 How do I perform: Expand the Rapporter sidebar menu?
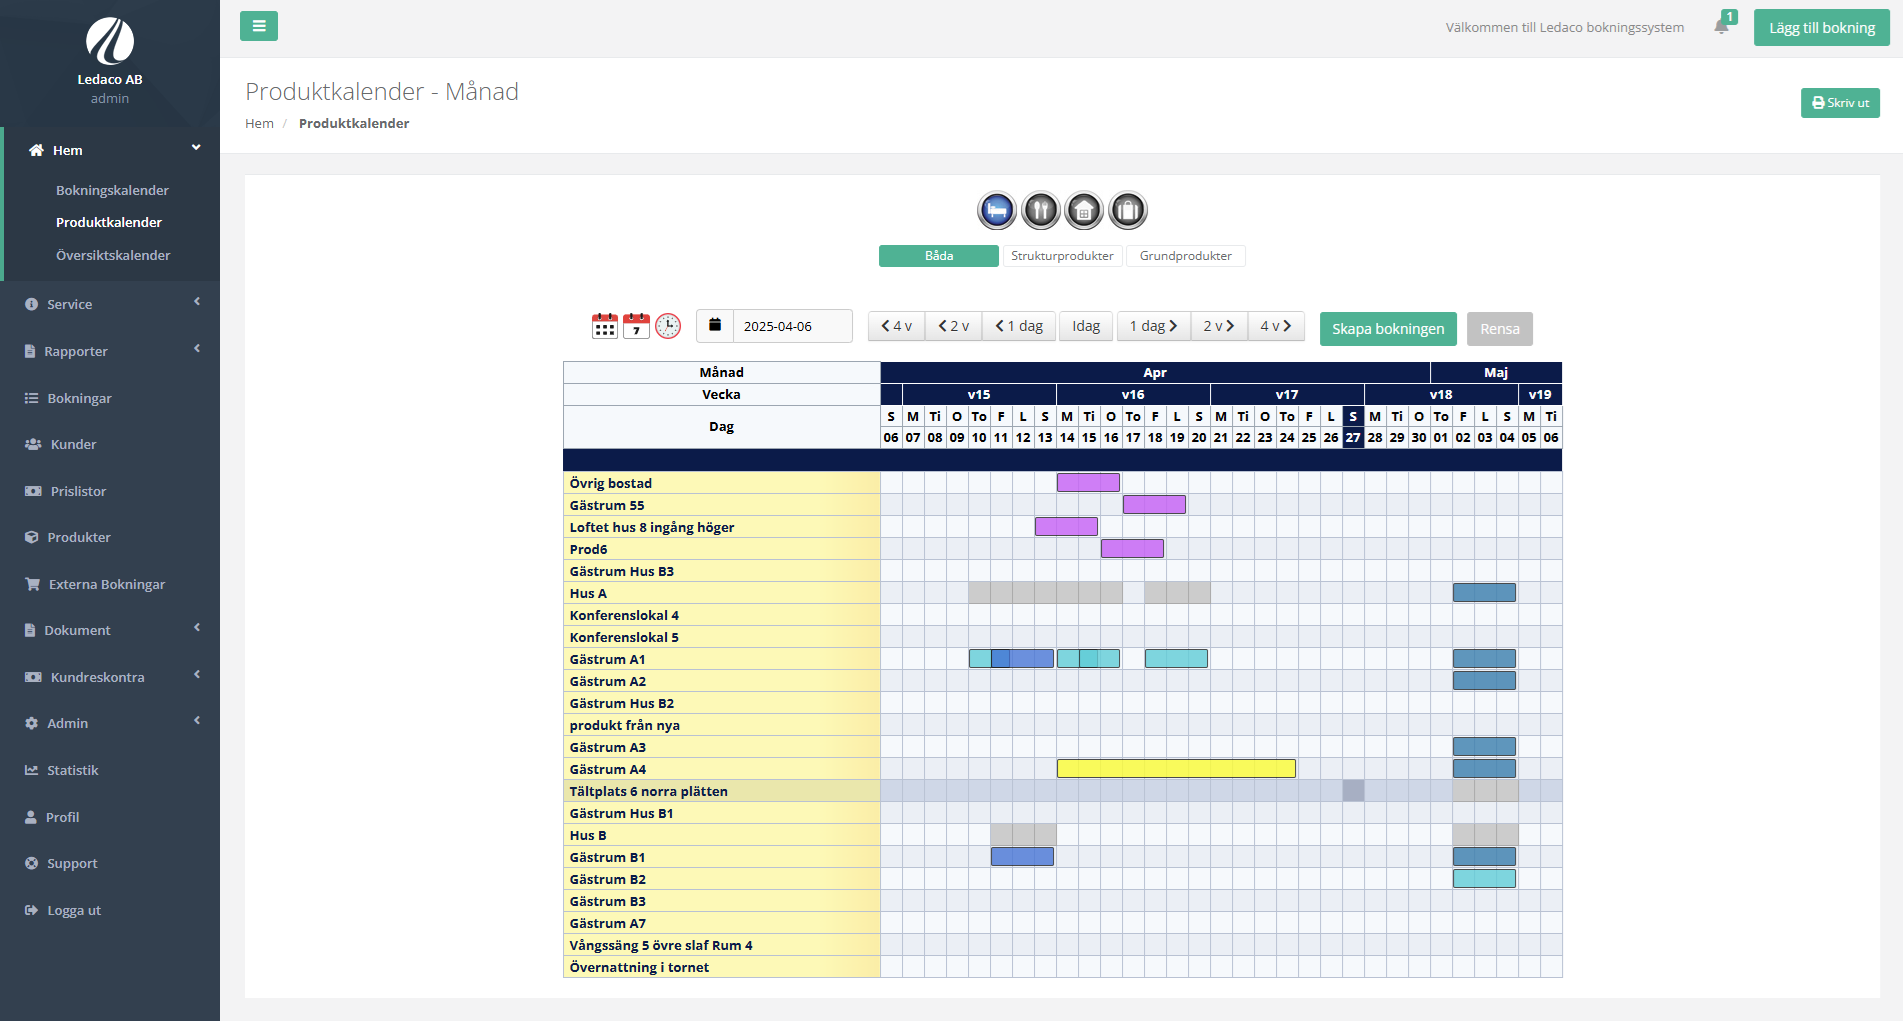pyautogui.click(x=110, y=351)
